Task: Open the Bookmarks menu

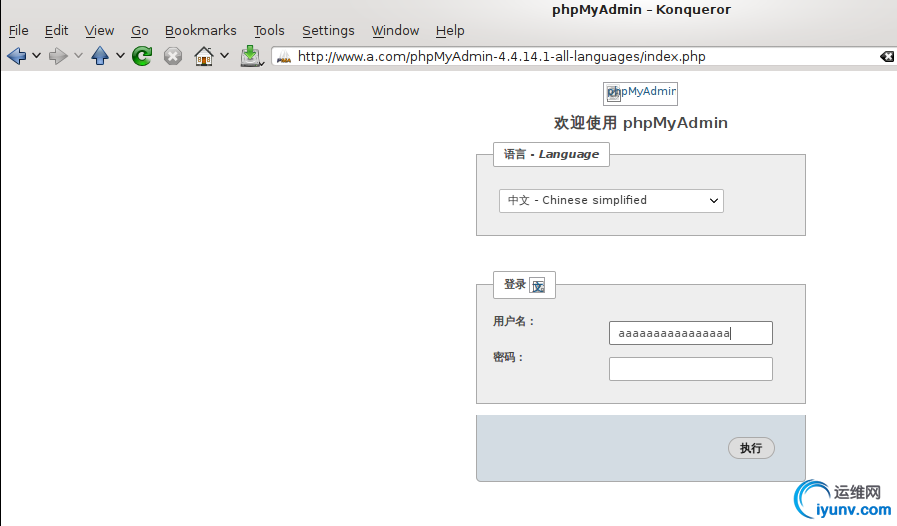Action: point(200,30)
